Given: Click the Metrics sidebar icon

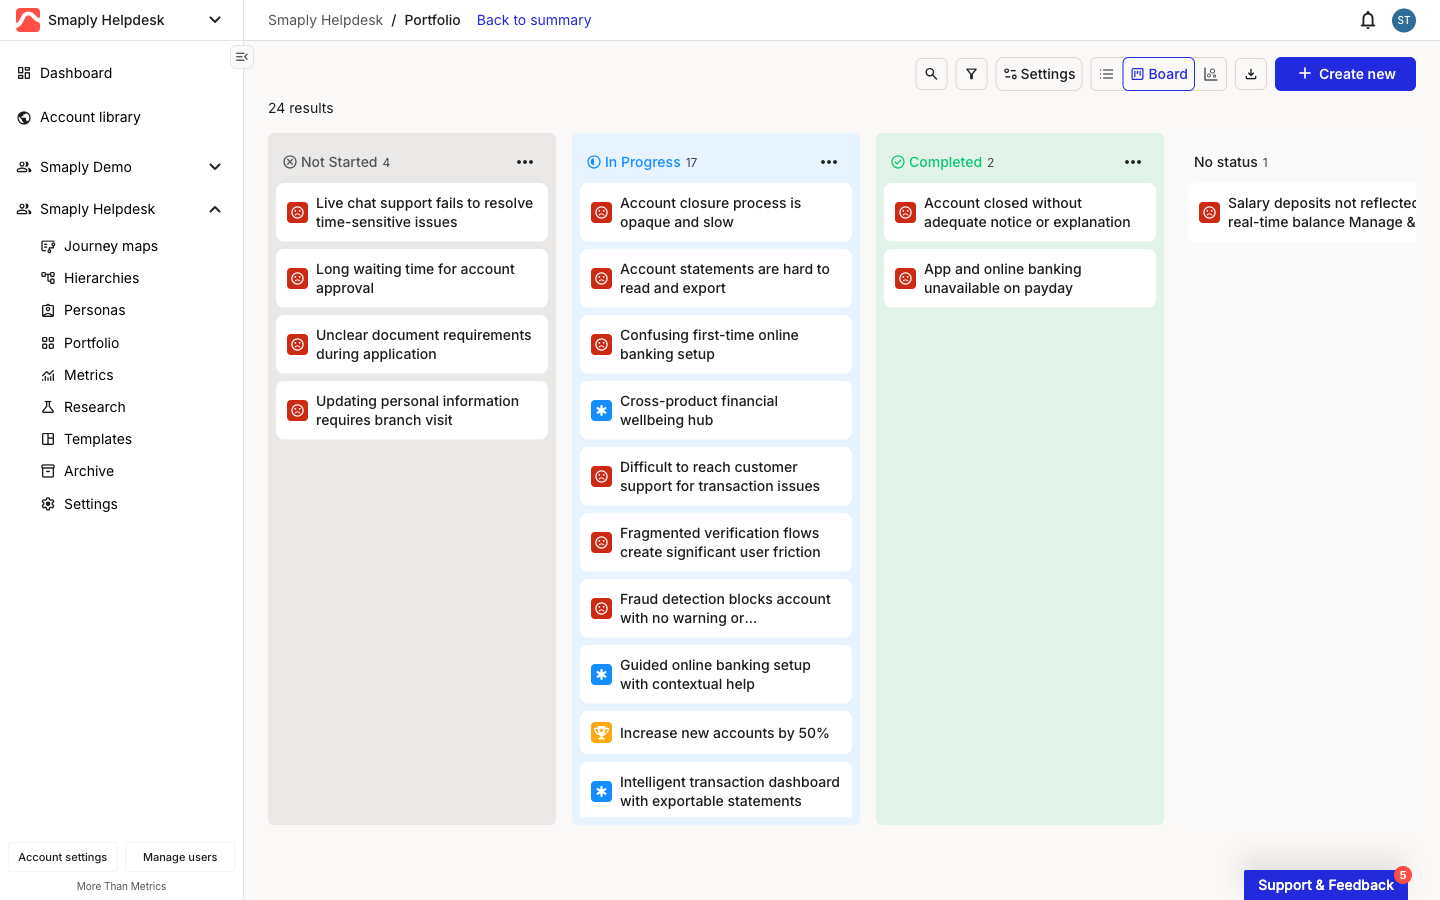Looking at the screenshot, I should coord(48,375).
